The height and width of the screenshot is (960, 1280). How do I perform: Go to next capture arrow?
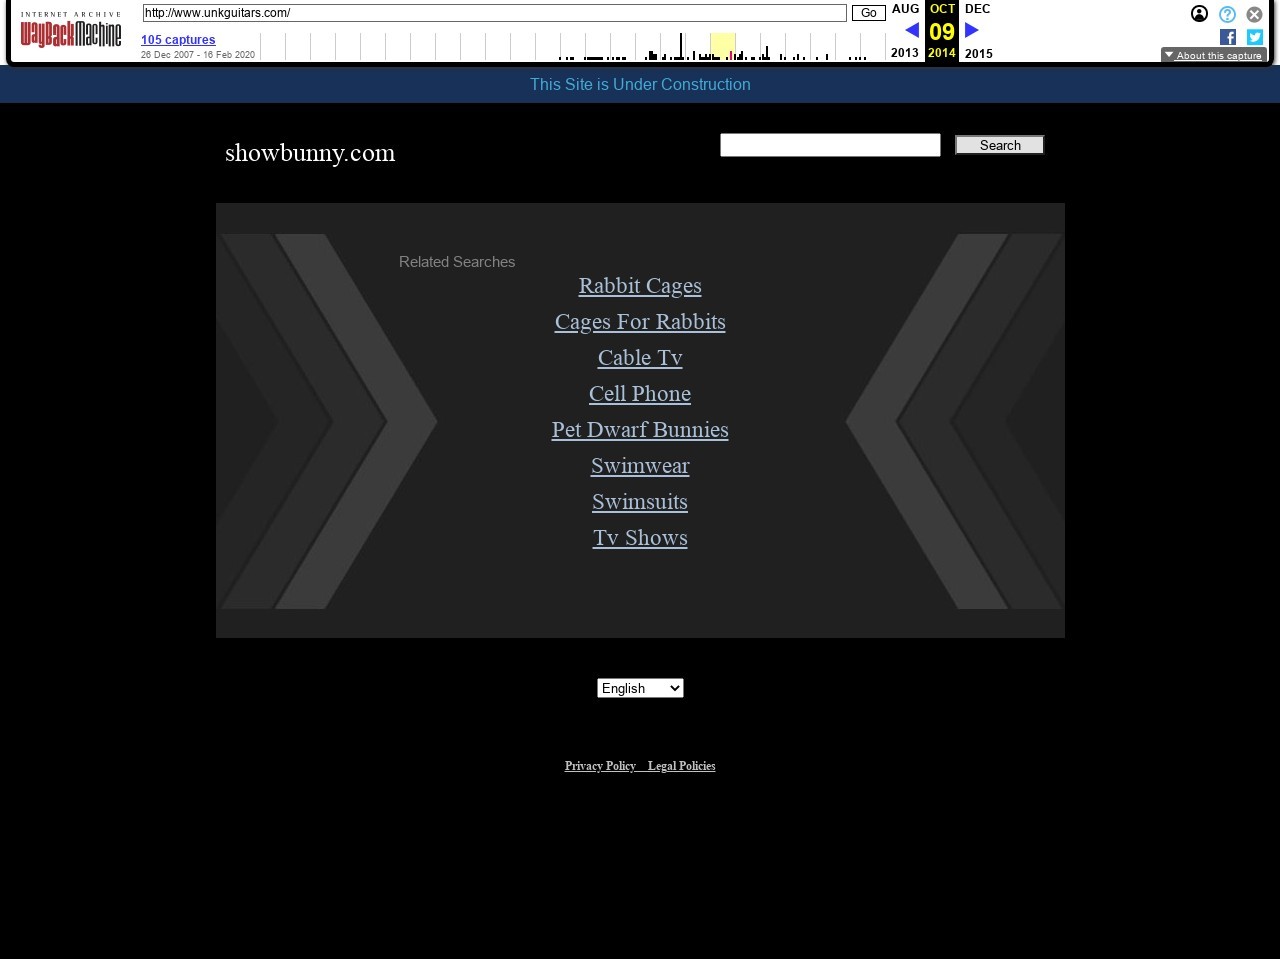click(x=971, y=30)
